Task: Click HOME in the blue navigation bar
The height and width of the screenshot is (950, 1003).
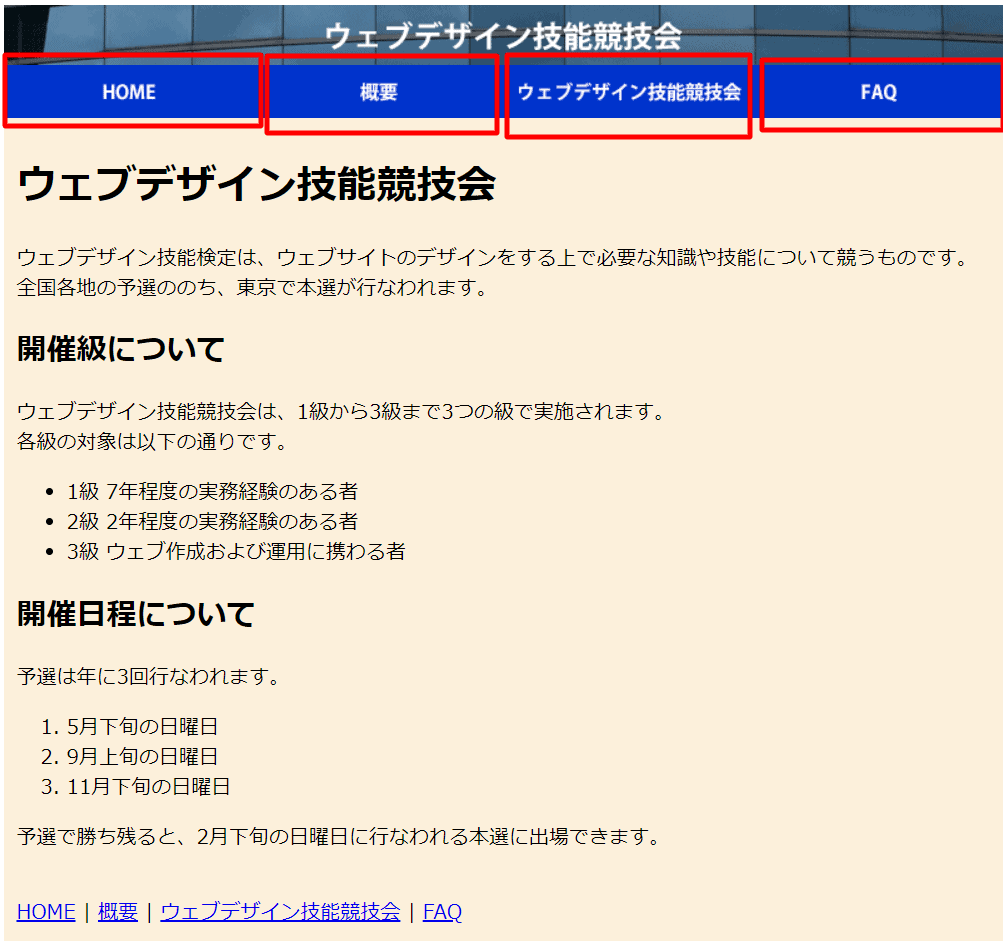Action: (x=129, y=92)
